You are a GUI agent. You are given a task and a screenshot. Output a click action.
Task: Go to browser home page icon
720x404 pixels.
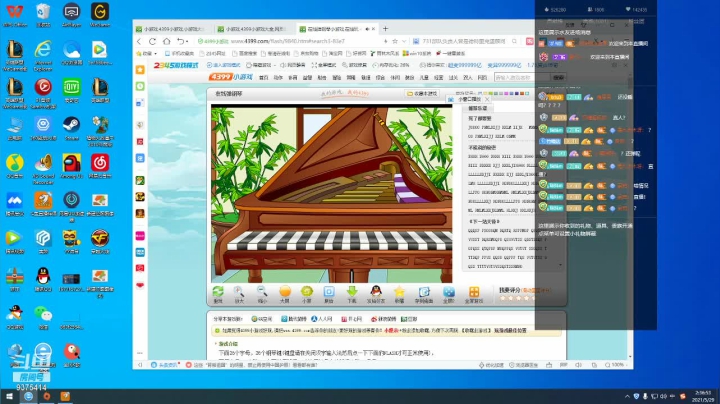point(166,41)
